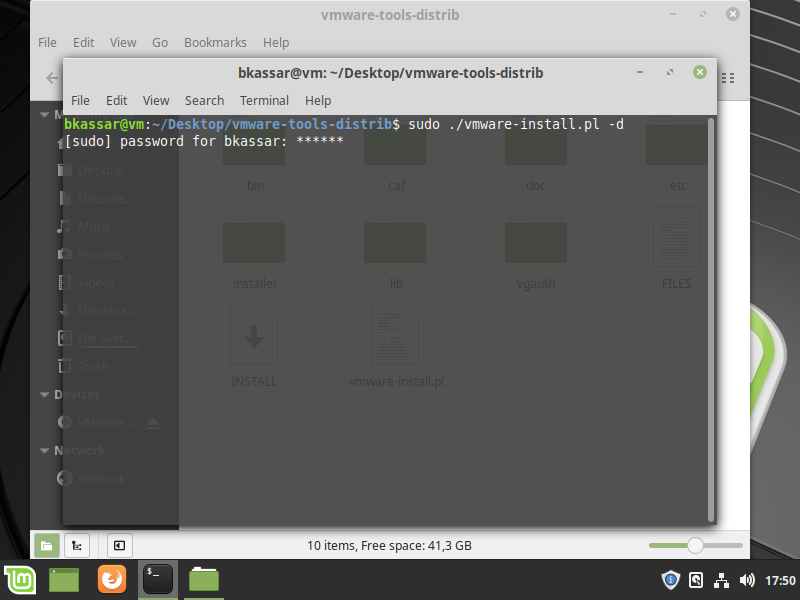Open the security shield tray icon
Viewport: 800px width, 600px height.
pos(670,580)
